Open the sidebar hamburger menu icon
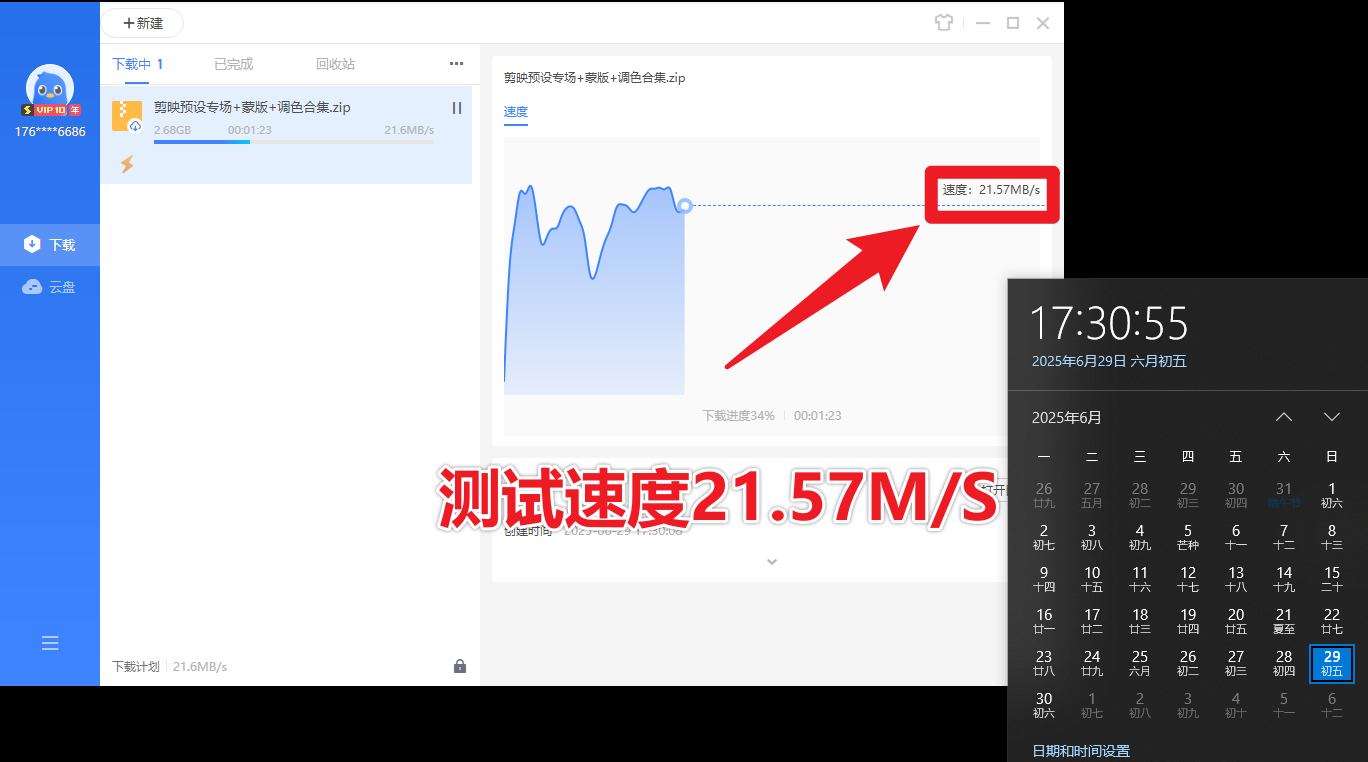1368x762 pixels. [50, 643]
